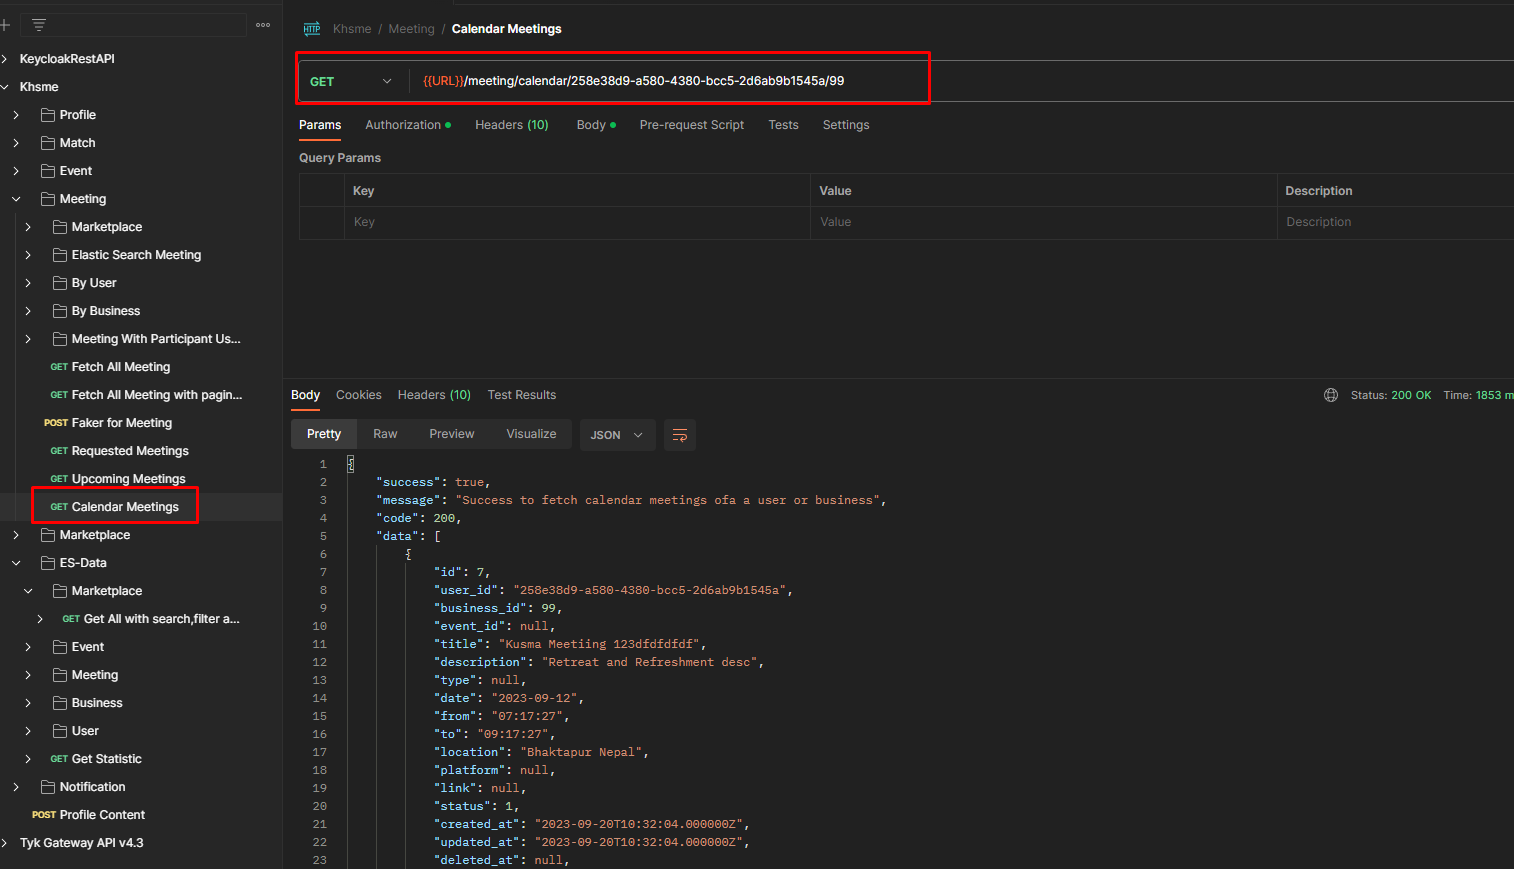The height and width of the screenshot is (869, 1514).
Task: Expand the Elastic Search Meeting folder
Action: pos(28,255)
